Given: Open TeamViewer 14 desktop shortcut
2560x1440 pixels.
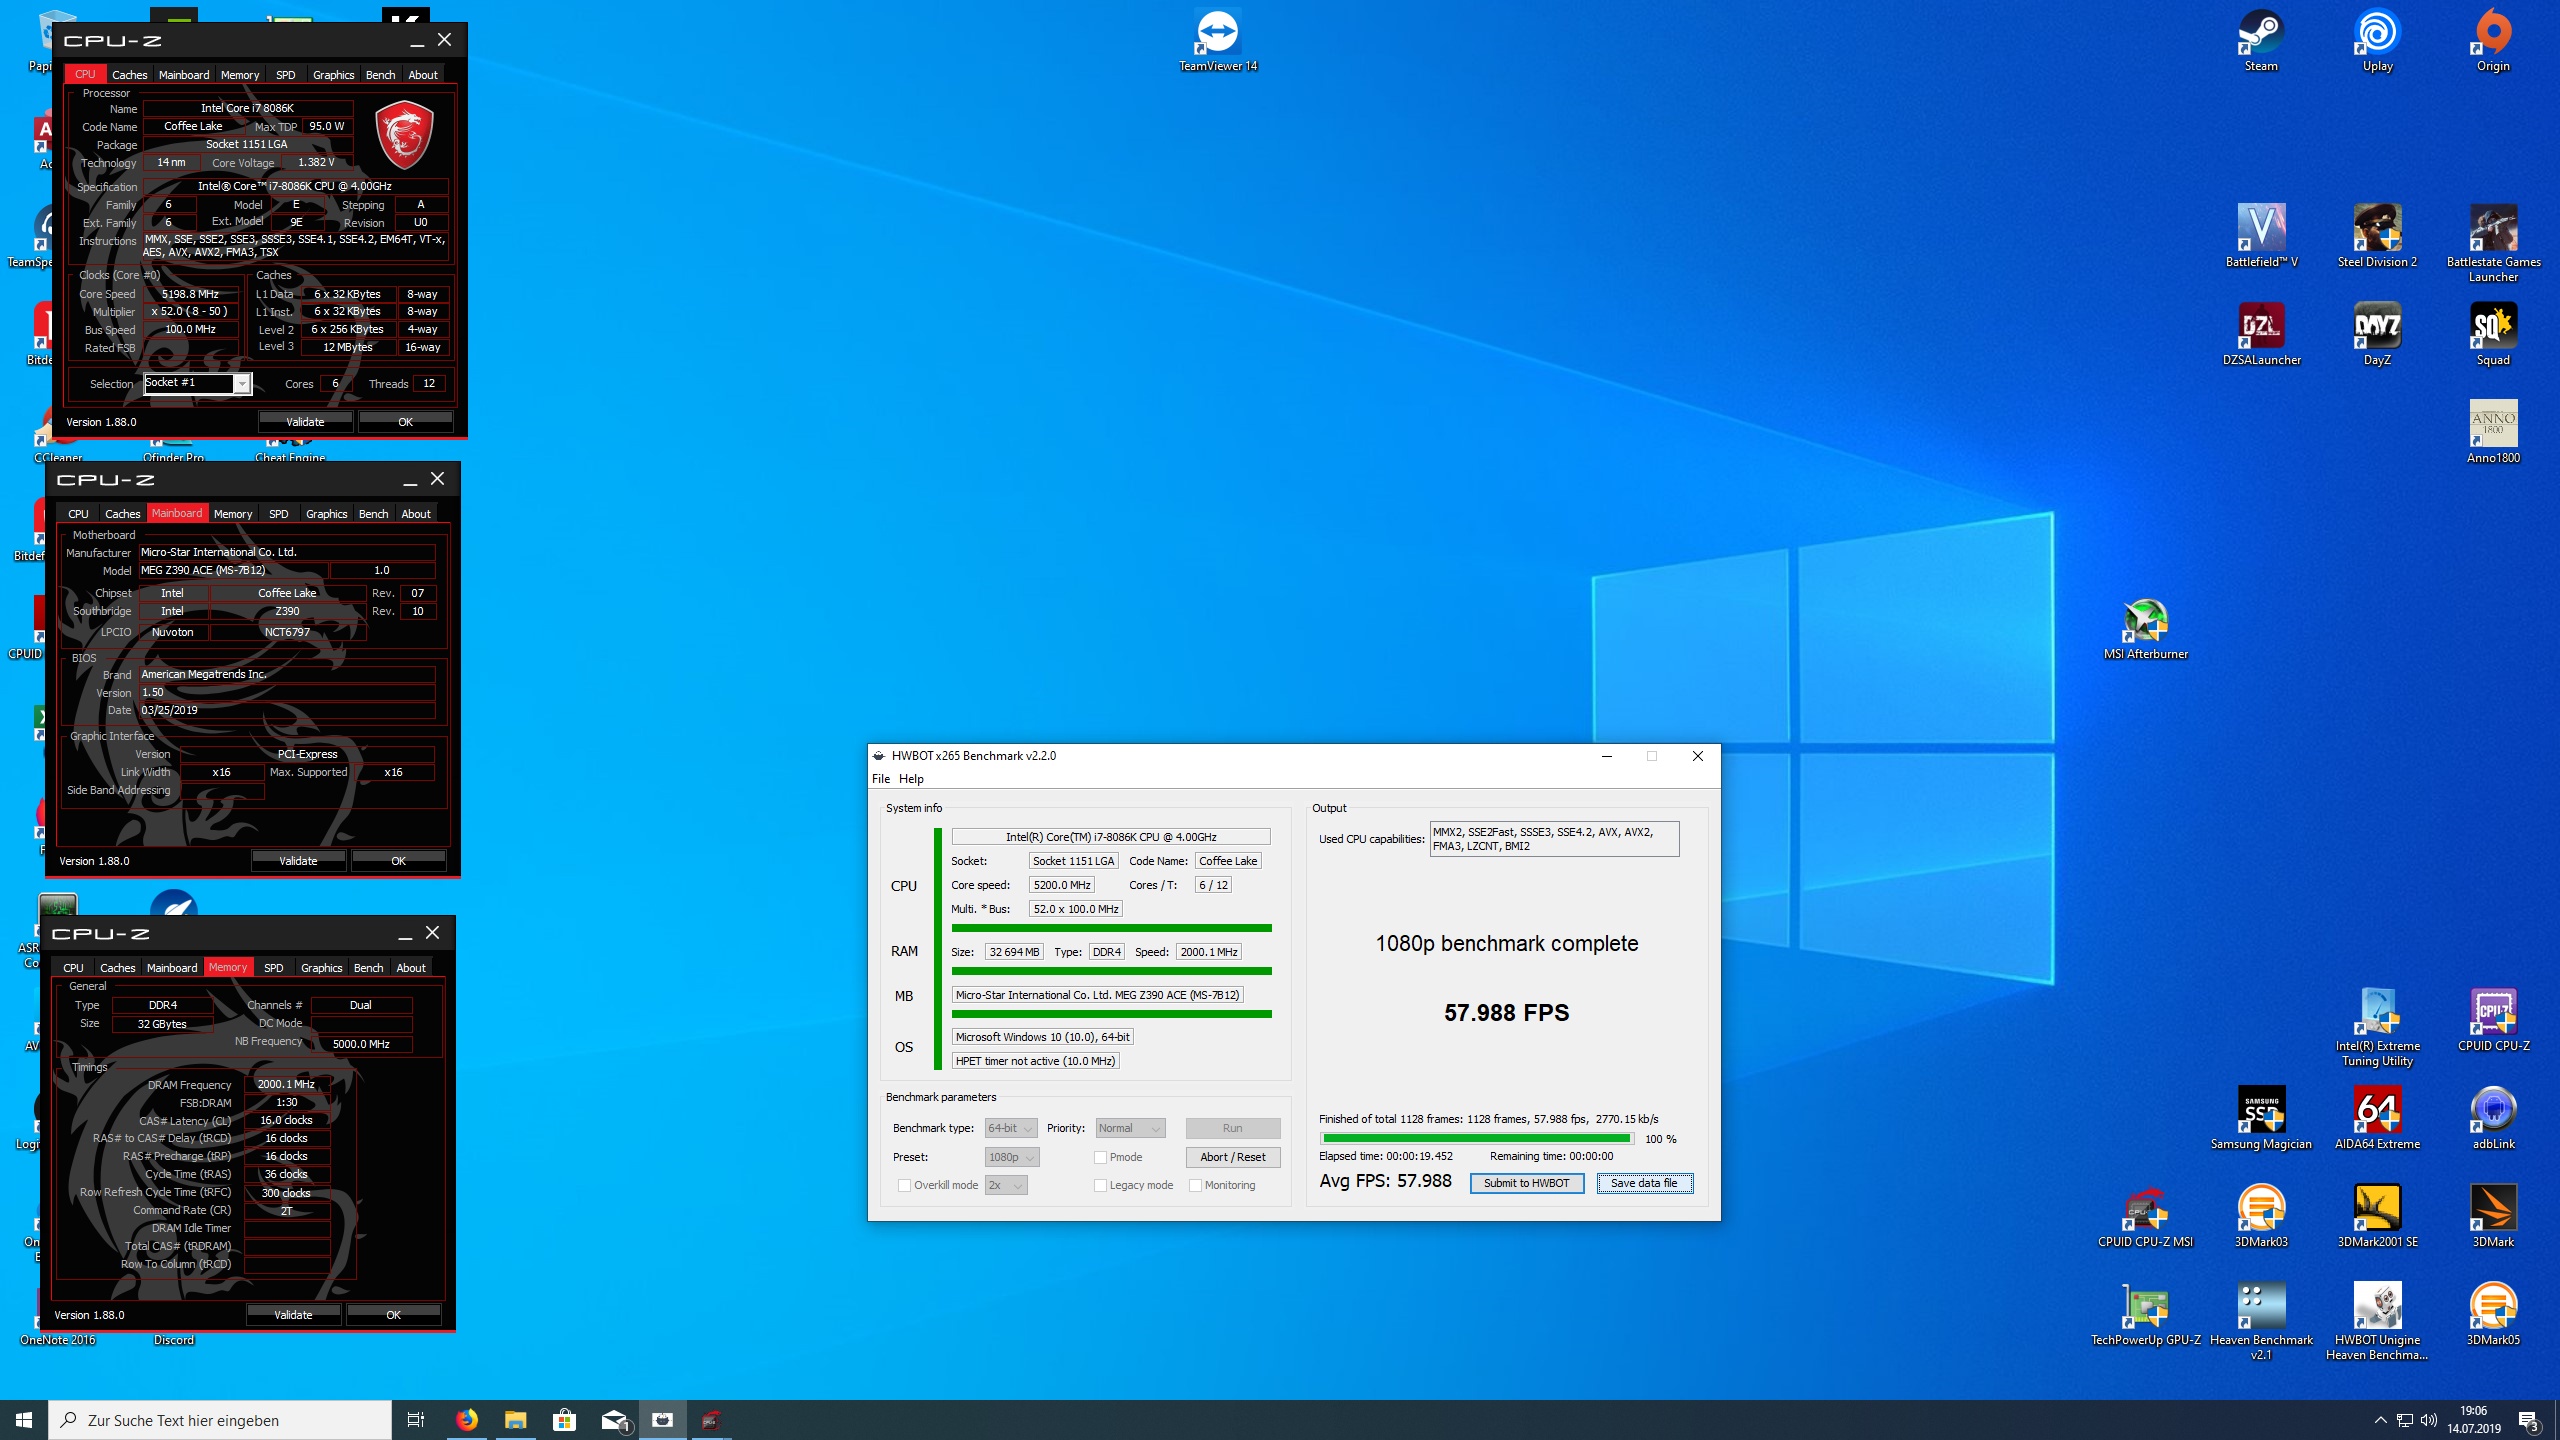Looking at the screenshot, I should coord(1217,40).
